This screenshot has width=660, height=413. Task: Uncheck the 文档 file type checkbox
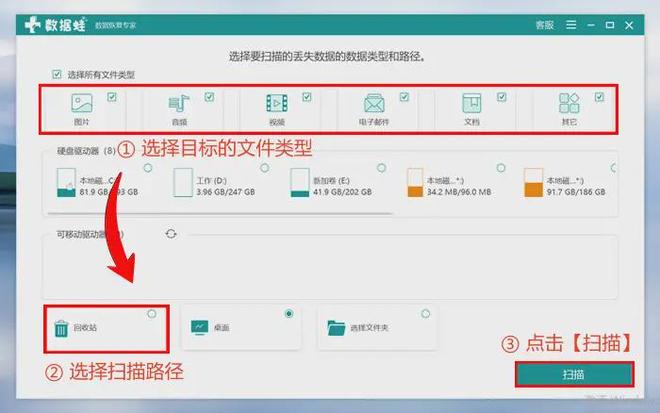point(501,97)
